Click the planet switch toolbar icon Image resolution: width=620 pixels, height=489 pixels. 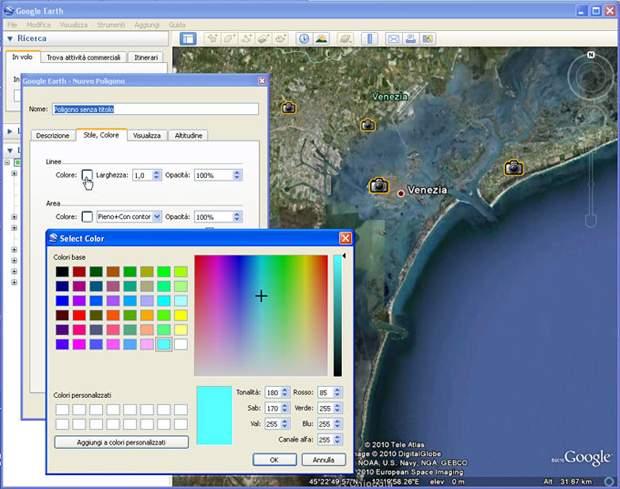tap(346, 39)
